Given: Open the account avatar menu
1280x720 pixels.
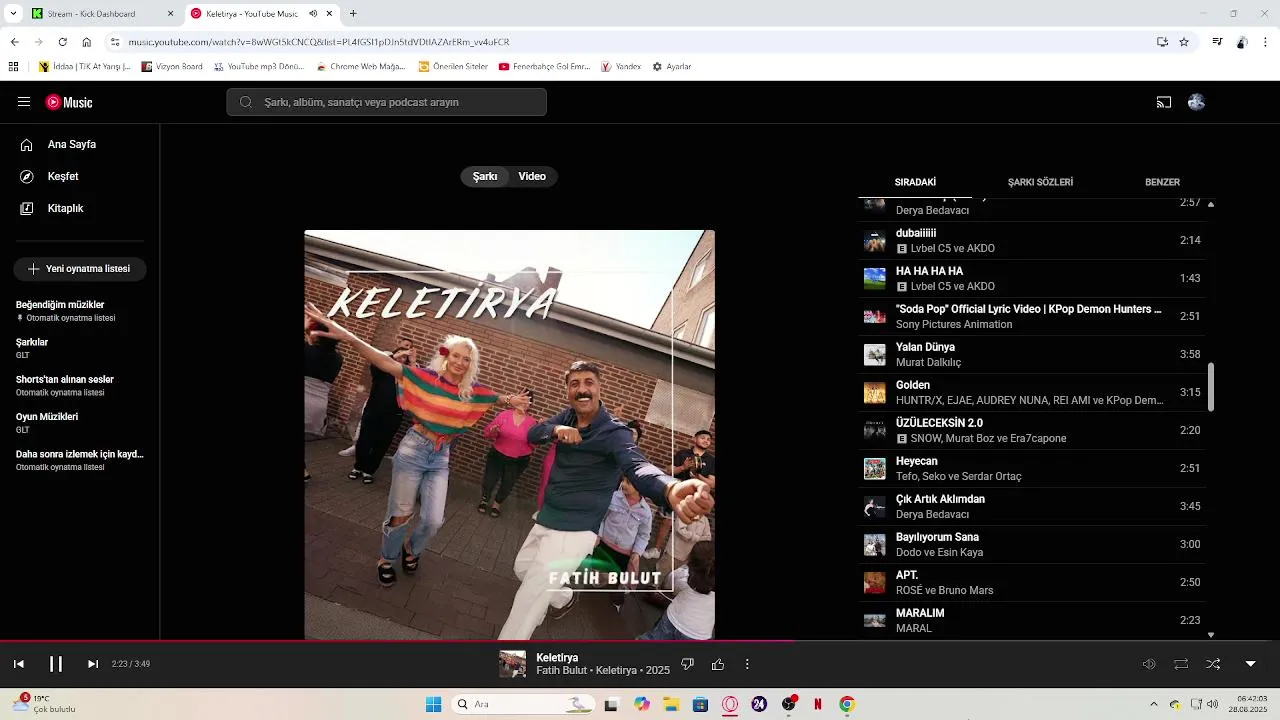Looking at the screenshot, I should (1196, 102).
